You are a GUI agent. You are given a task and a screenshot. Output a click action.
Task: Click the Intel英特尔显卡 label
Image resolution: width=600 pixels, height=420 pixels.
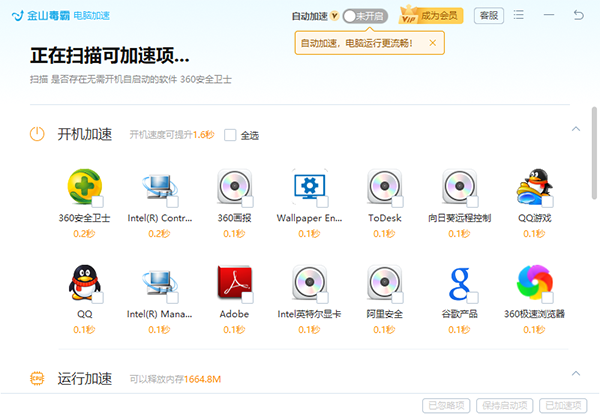pos(309,314)
